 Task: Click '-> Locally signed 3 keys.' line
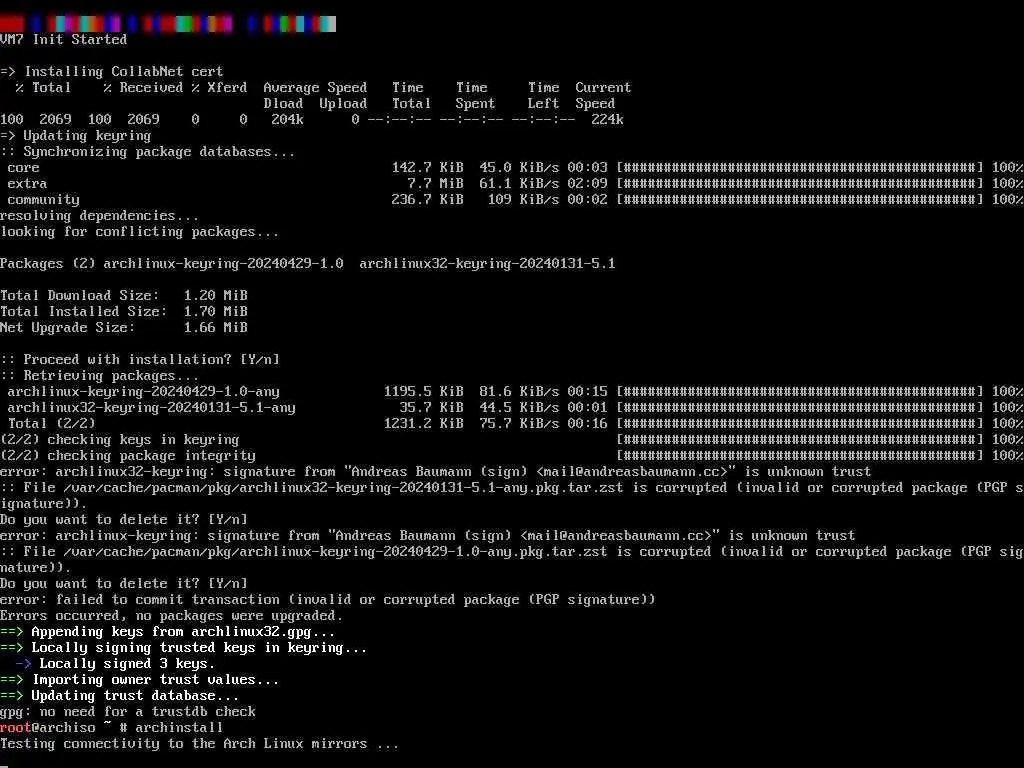pos(115,664)
